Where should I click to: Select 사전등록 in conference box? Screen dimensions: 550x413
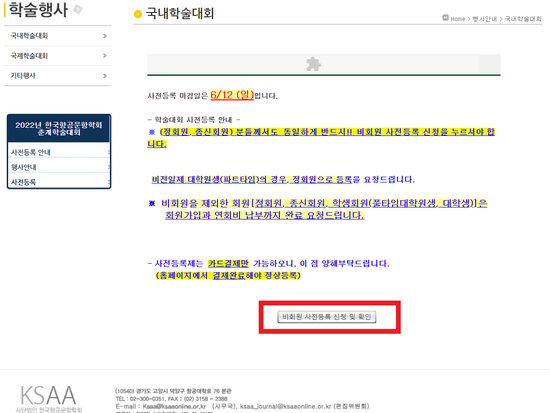point(24,182)
